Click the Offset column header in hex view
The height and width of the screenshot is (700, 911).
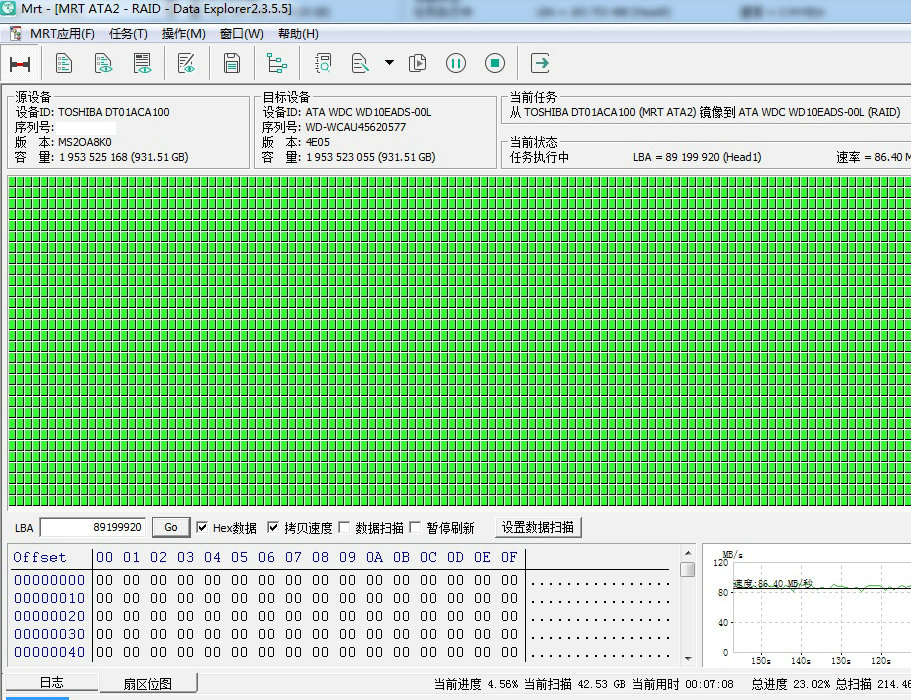coord(40,558)
